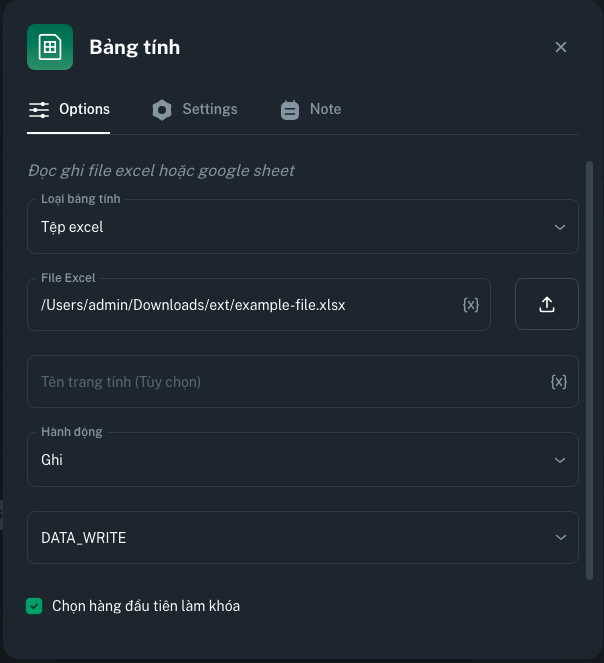Screen dimensions: 604x663
Task: Click the Tên trang tính input field
Action: pos(302,381)
